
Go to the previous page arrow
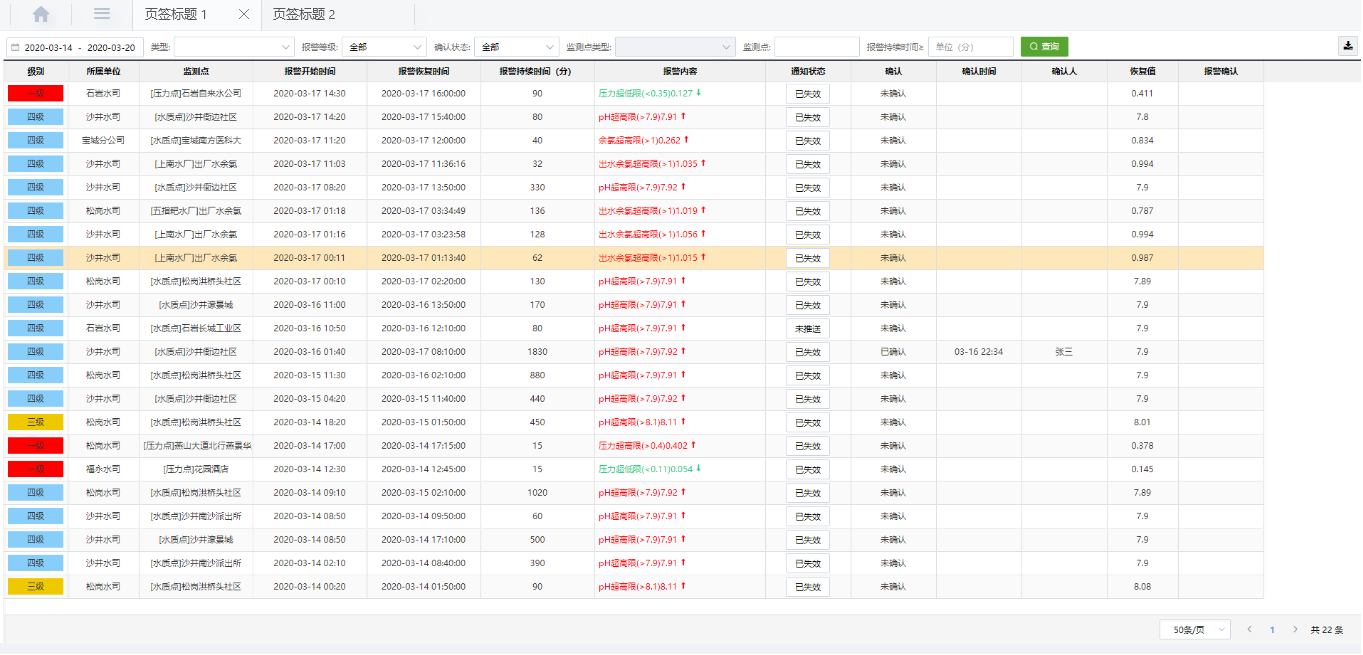click(1249, 630)
